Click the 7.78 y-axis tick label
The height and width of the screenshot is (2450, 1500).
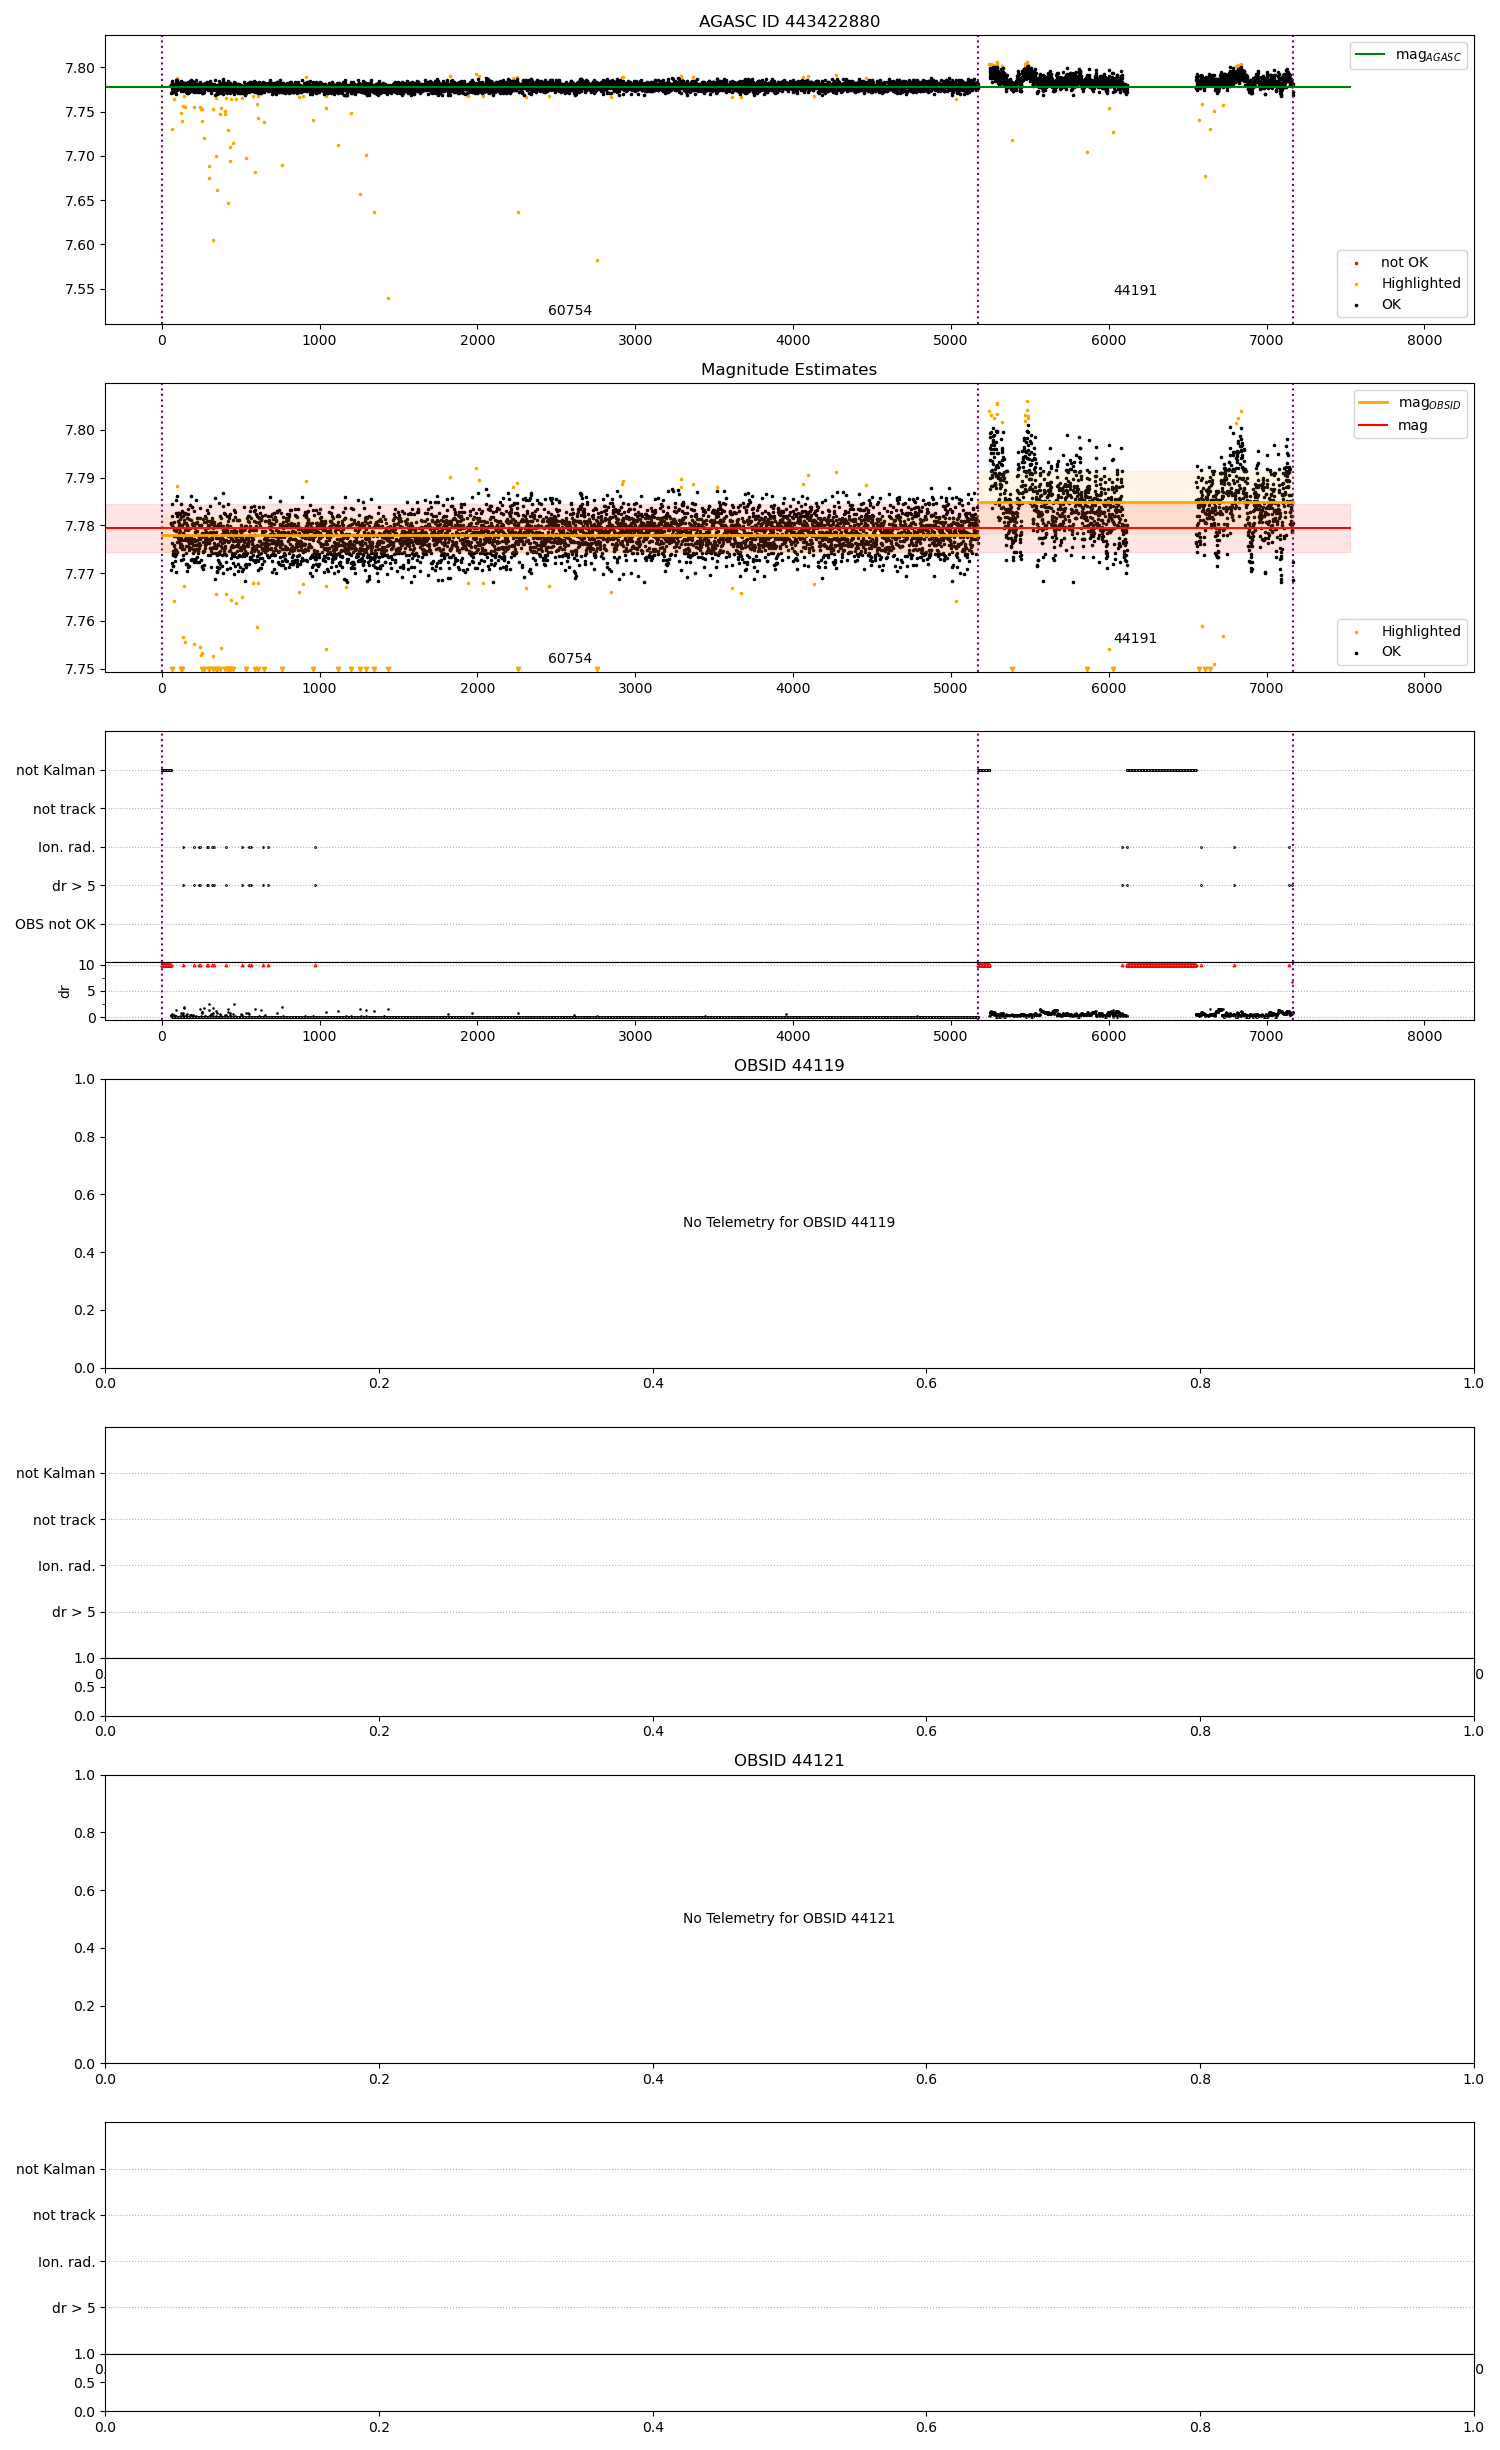(x=81, y=527)
